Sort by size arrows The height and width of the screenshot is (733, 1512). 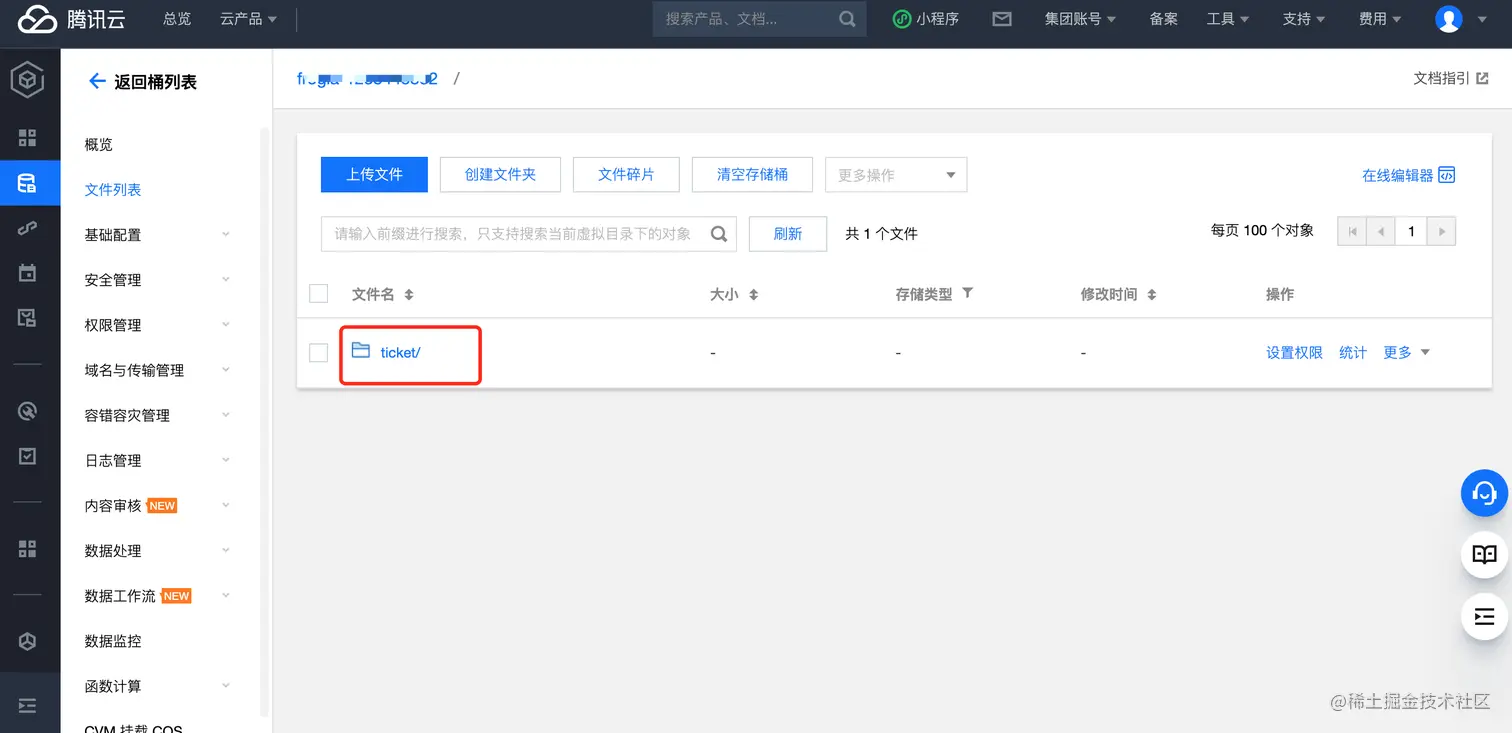coord(754,295)
